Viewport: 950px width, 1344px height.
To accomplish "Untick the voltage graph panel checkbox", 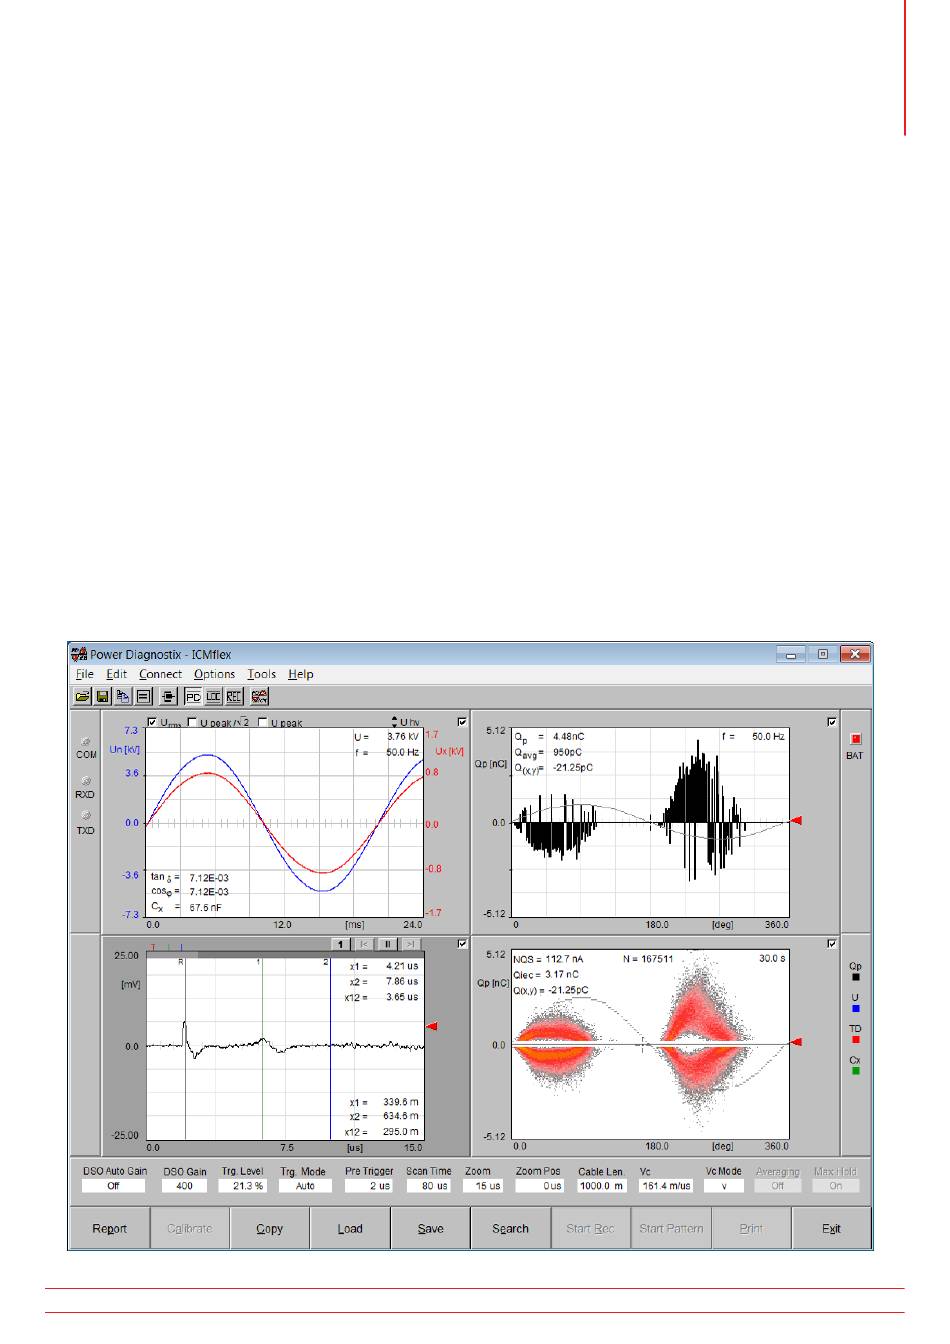I will click(462, 721).
